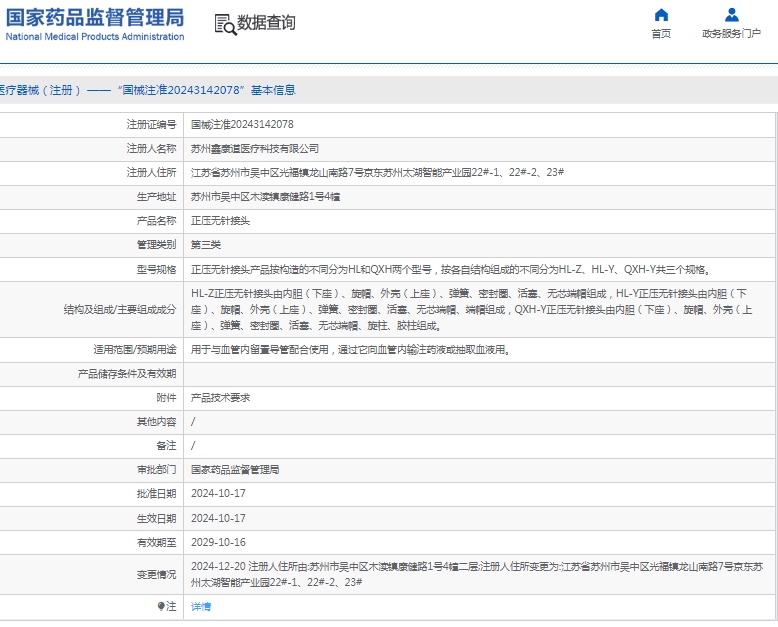This screenshot has width=778, height=627.
Task: Click management category value 第三类
Action: (x=205, y=245)
